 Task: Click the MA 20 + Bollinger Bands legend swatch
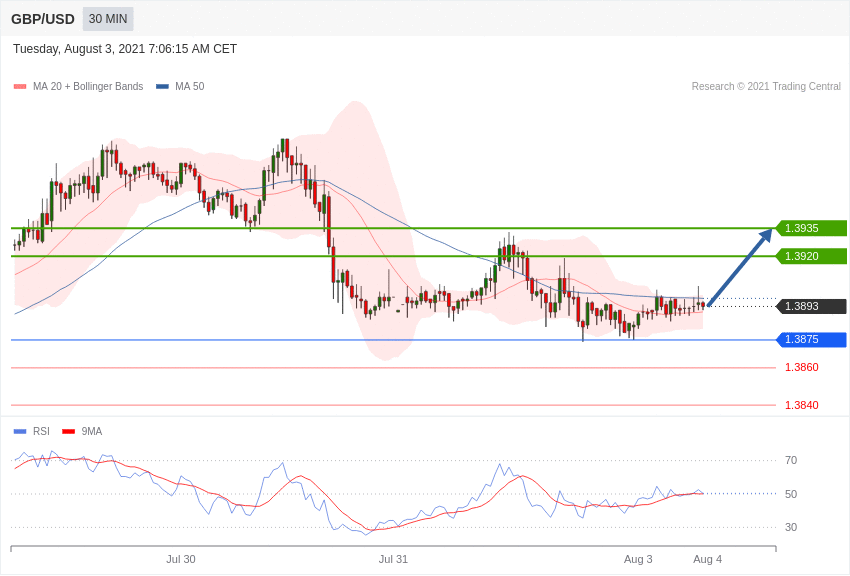coord(20,87)
